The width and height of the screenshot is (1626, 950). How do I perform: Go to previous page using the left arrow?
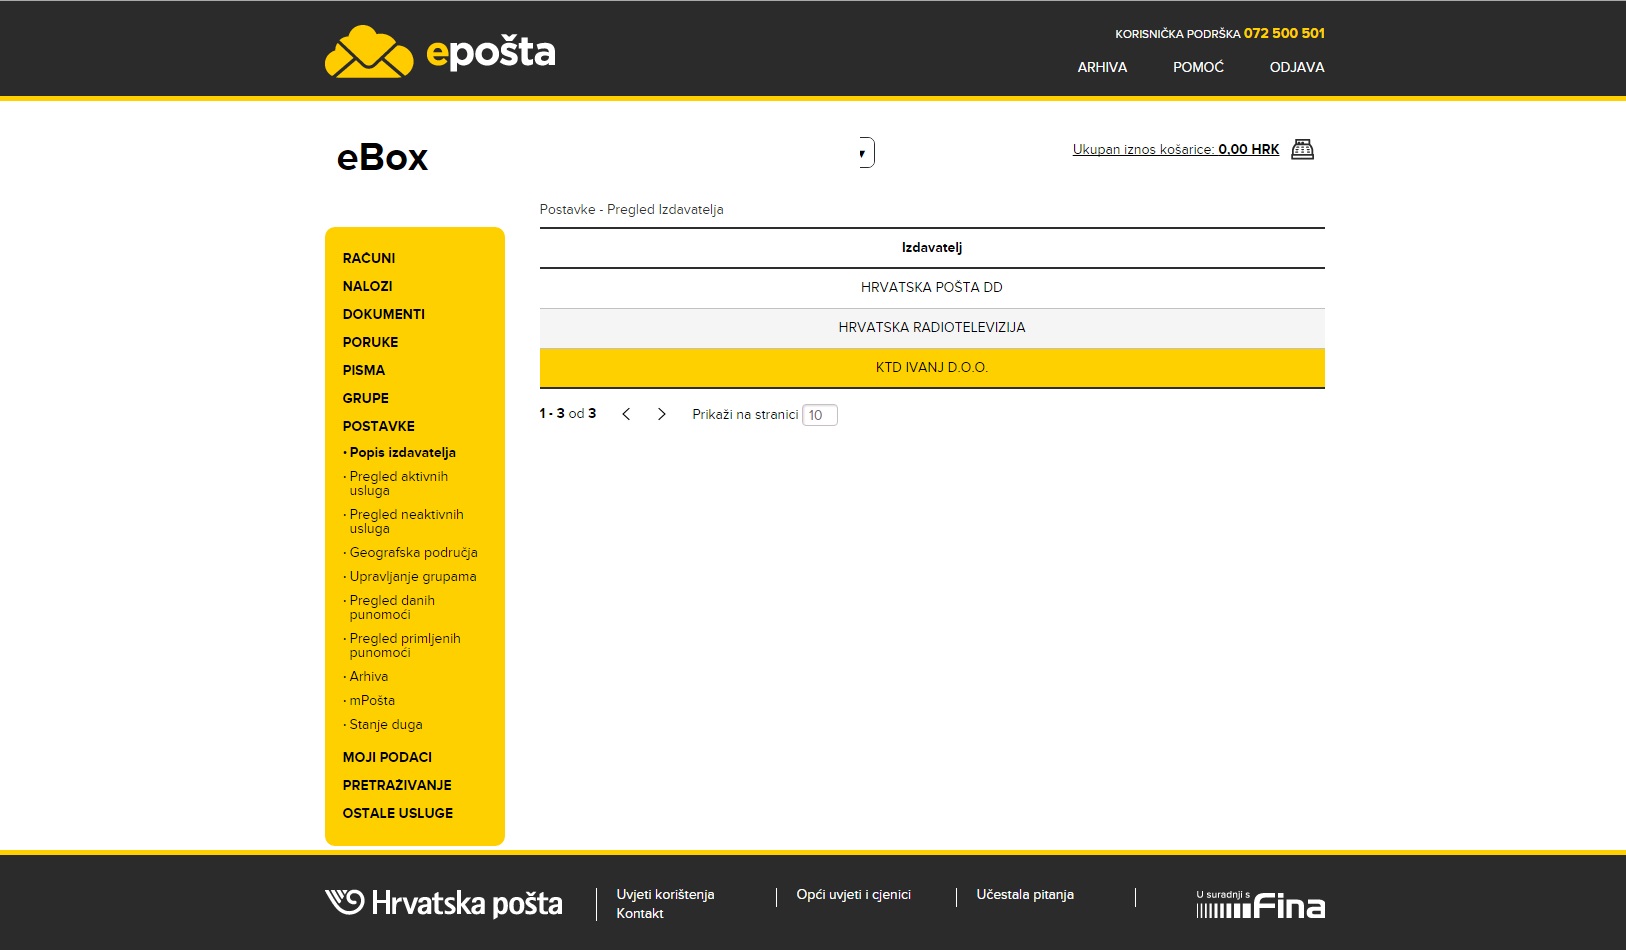tap(626, 413)
